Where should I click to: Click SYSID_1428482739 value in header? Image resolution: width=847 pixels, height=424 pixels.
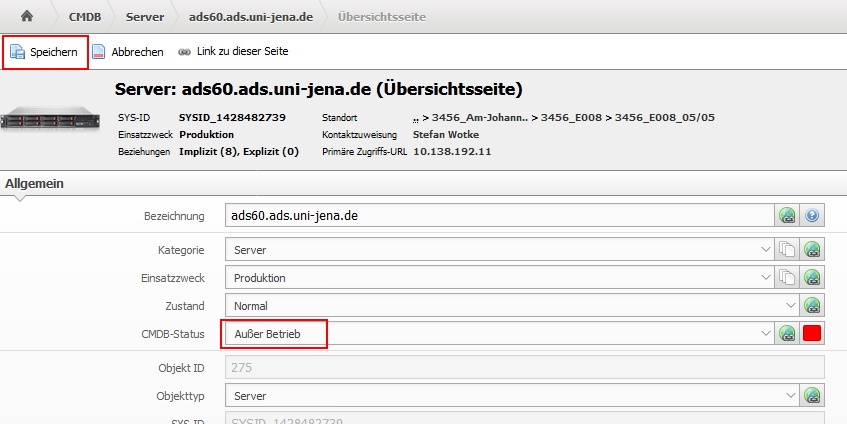pyautogui.click(x=232, y=118)
